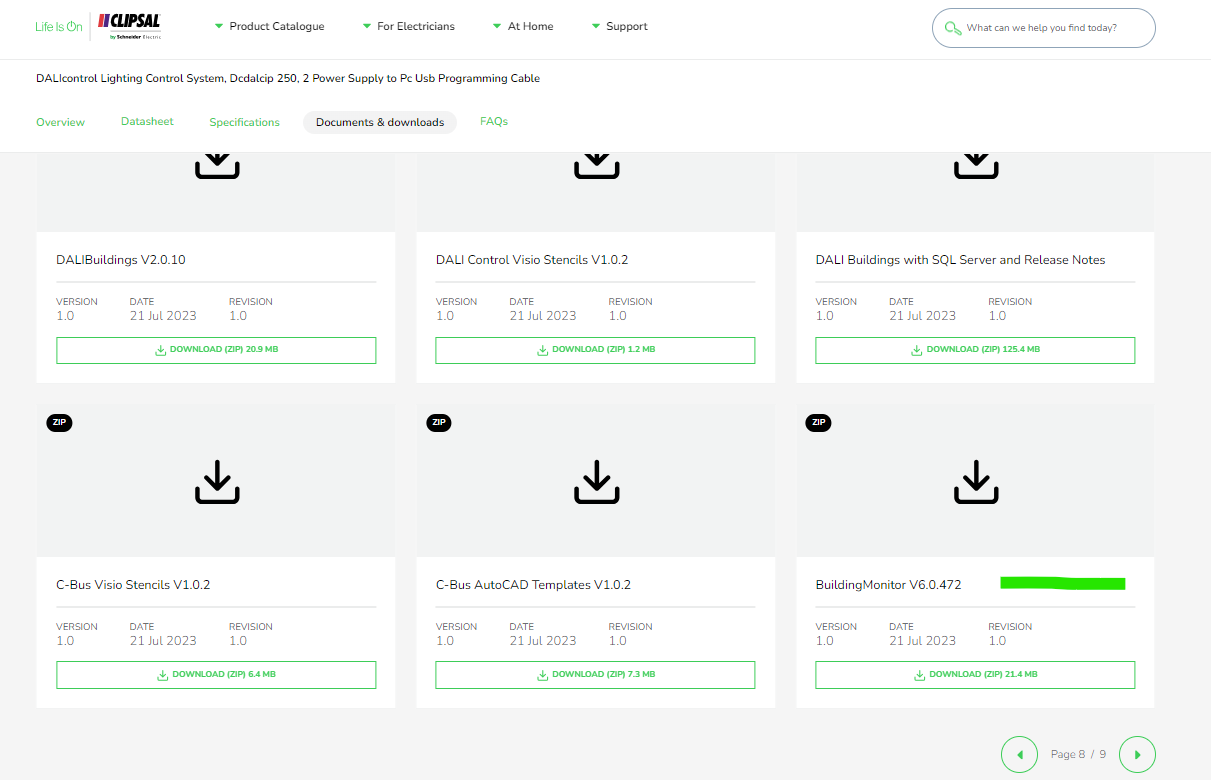Click the DALIBuildings V2.0.10 title
This screenshot has height=780, width=1211.
click(x=121, y=260)
